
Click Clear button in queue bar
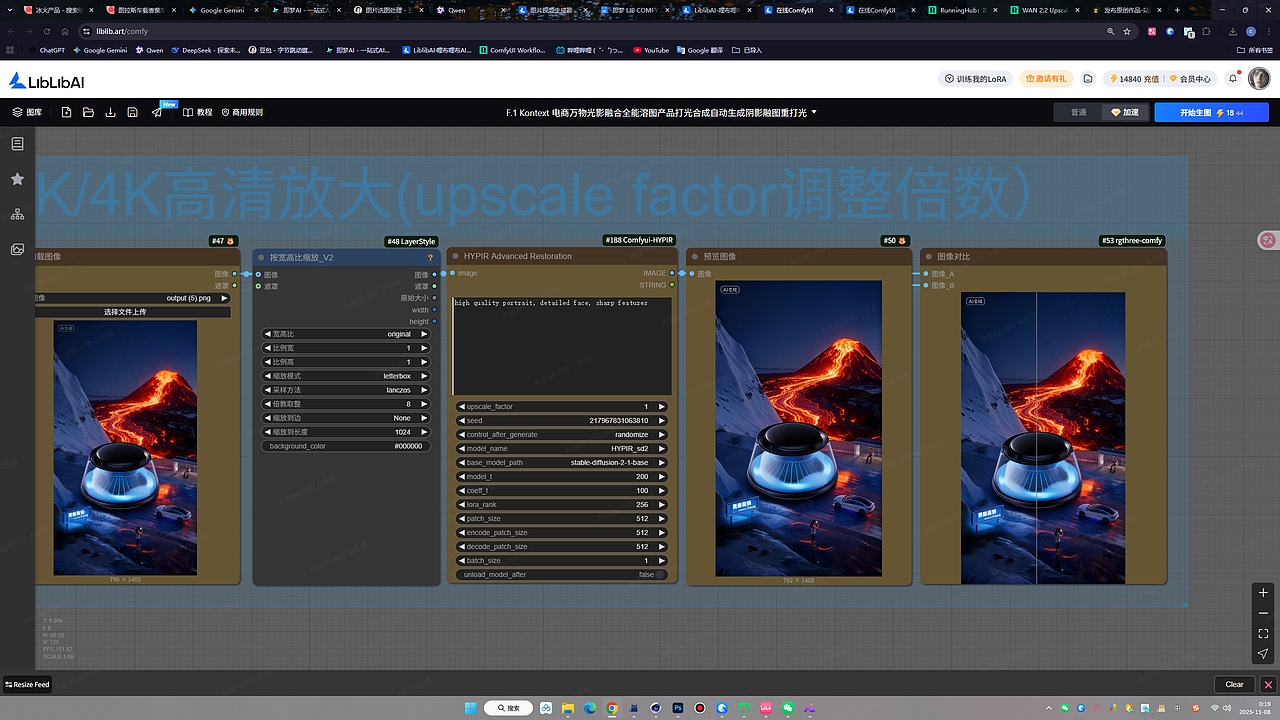[x=1234, y=684]
